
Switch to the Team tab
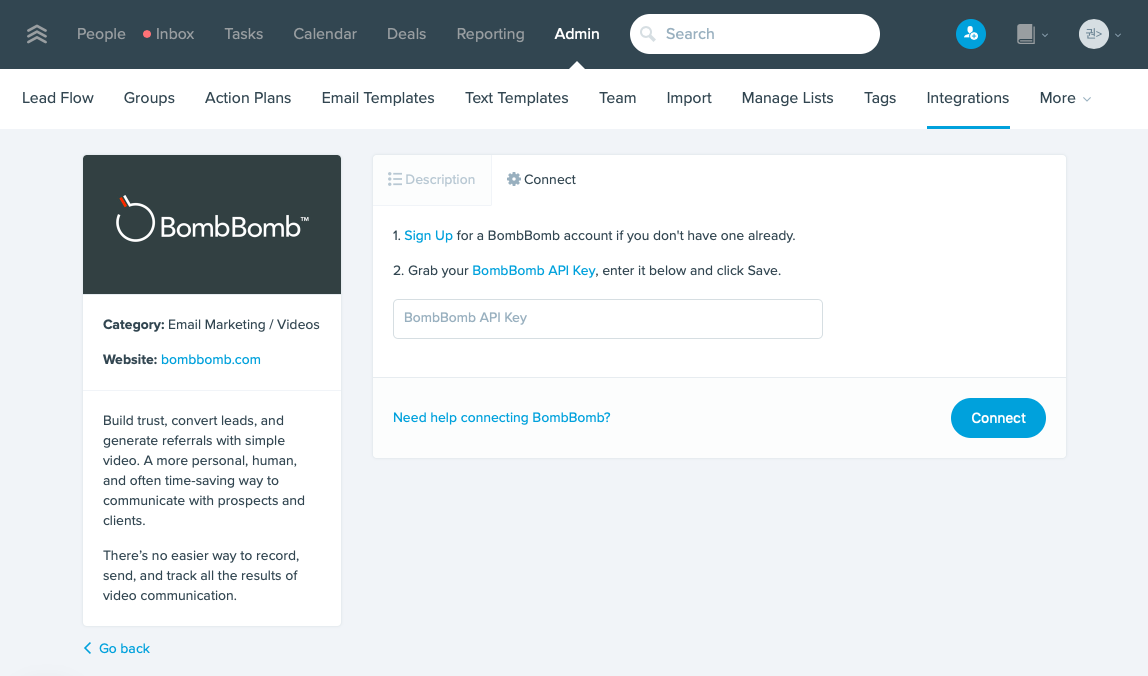click(x=617, y=98)
